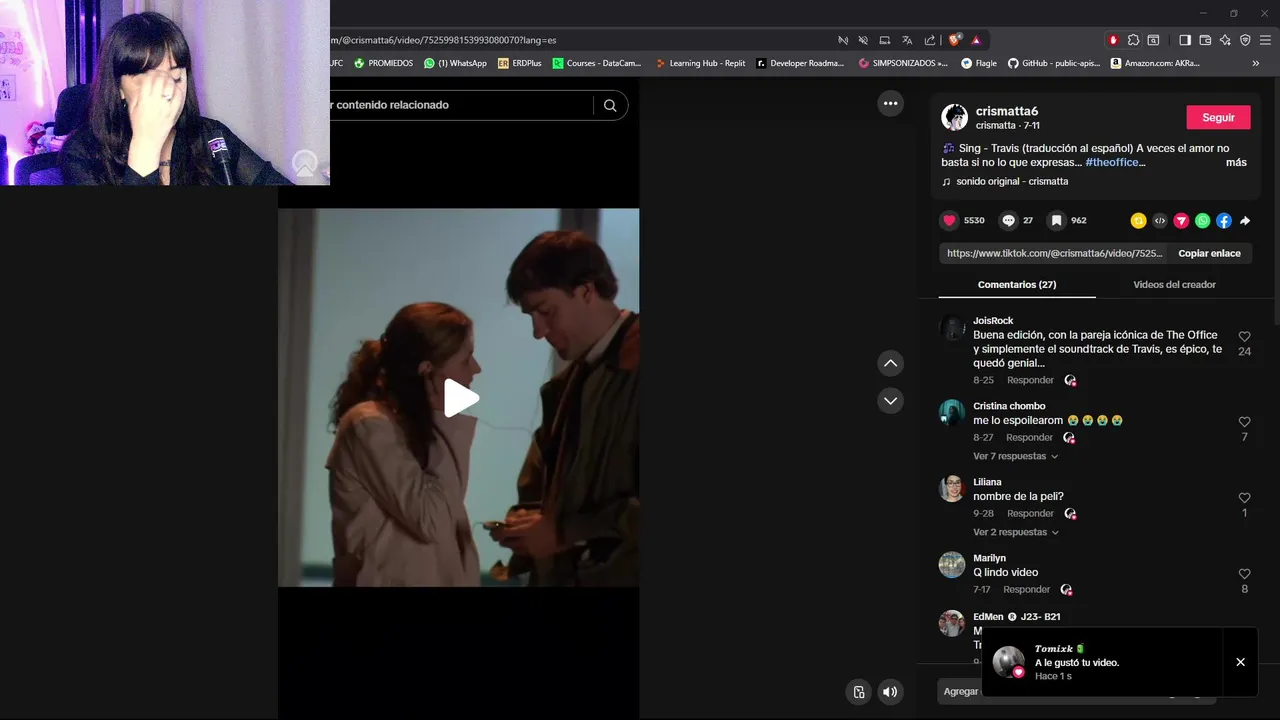Open the translate page icon

907,40
